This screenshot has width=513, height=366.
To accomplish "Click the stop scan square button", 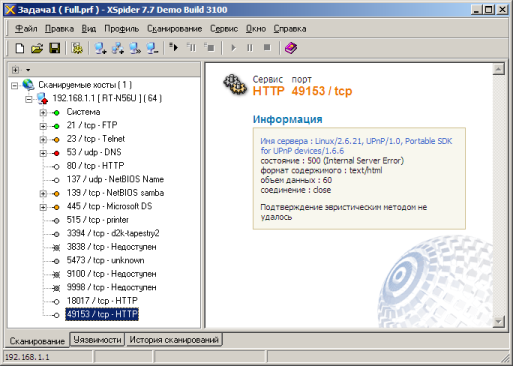I will tap(267, 48).
